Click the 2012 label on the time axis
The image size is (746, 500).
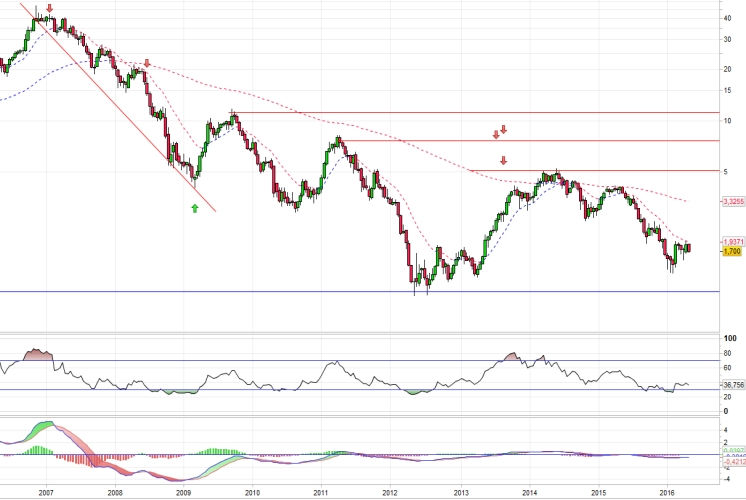point(390,493)
